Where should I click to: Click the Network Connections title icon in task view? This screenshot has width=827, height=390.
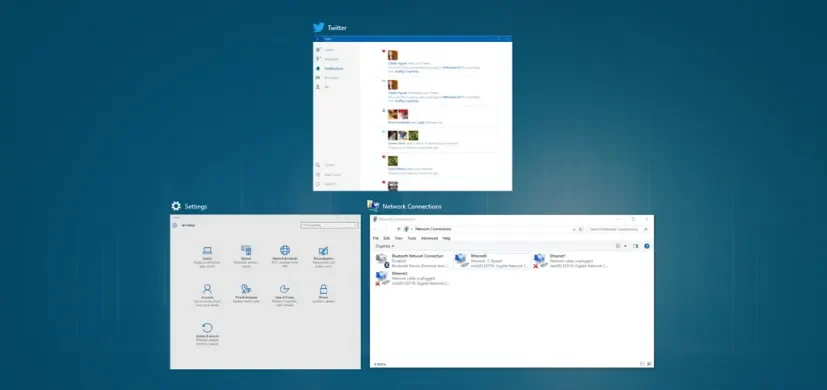point(373,206)
